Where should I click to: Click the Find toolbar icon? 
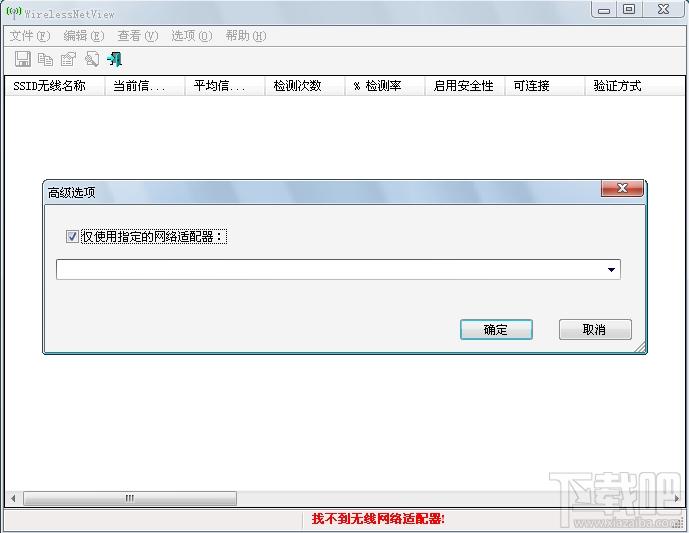tap(91, 59)
